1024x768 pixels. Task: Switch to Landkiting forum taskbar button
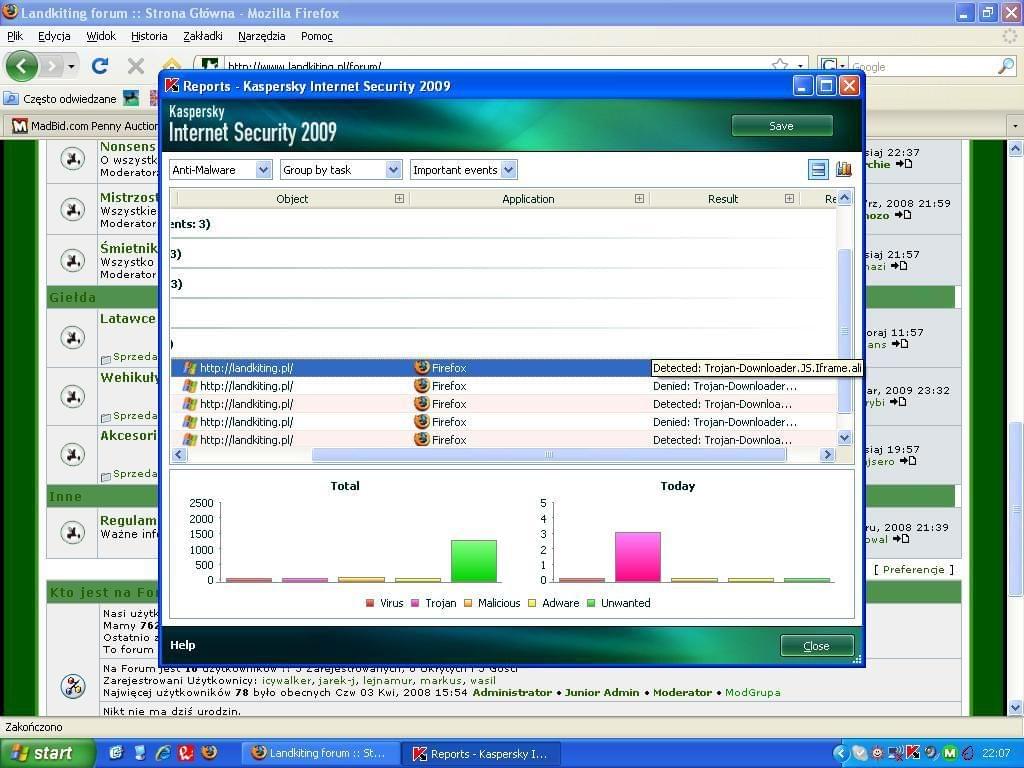320,754
